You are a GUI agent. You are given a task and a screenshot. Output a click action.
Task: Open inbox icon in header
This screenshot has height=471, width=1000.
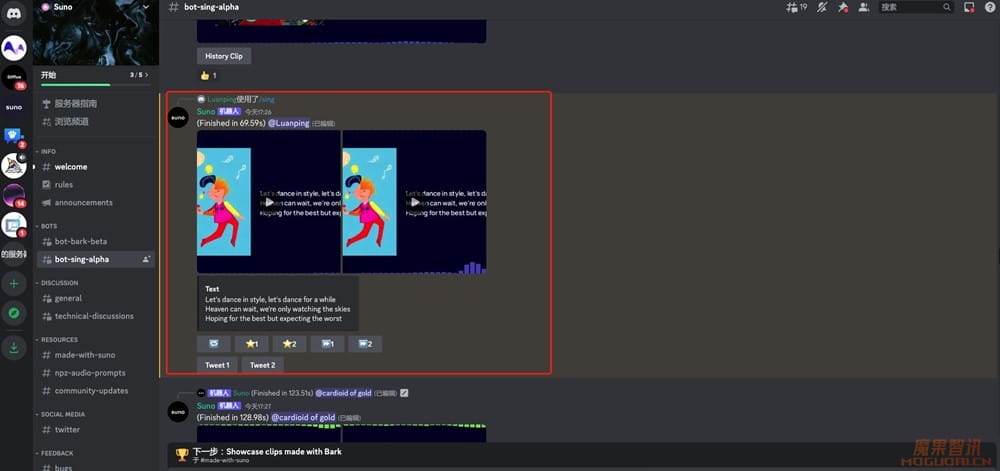(969, 7)
